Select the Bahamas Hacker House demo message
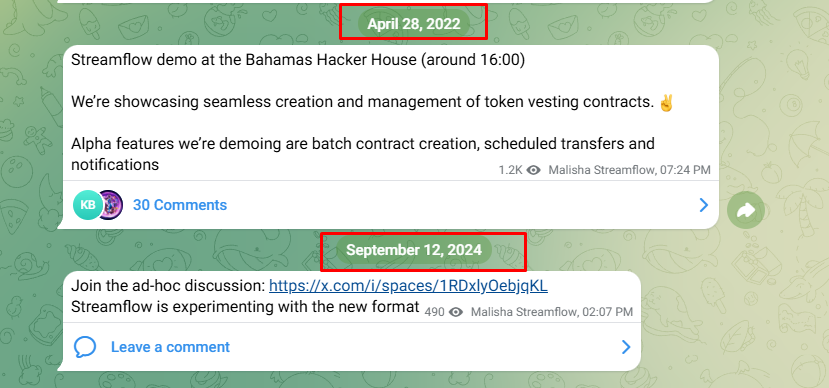Screen dimensions: 829x388 (391, 112)
